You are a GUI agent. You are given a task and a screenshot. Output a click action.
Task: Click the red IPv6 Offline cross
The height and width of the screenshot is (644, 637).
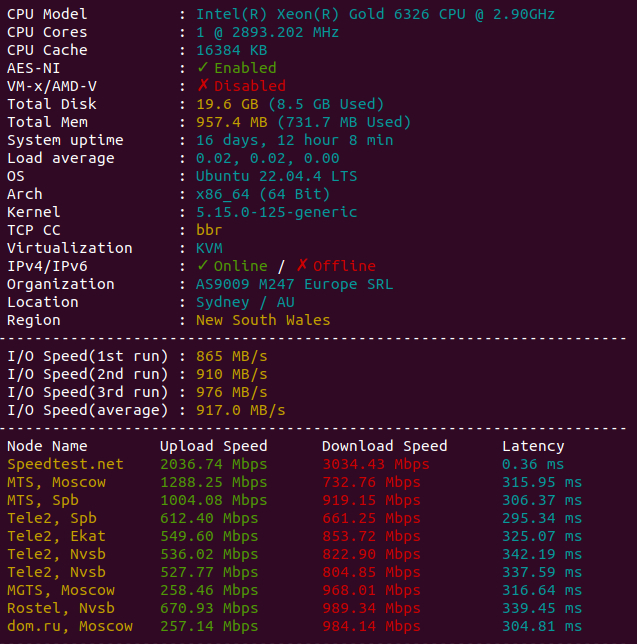[x=301, y=266]
